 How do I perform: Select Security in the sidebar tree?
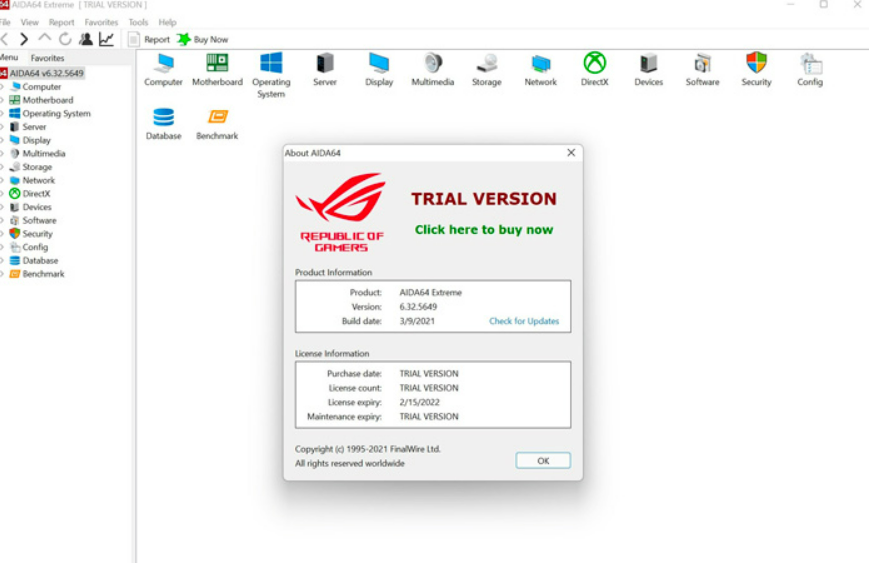(x=37, y=234)
